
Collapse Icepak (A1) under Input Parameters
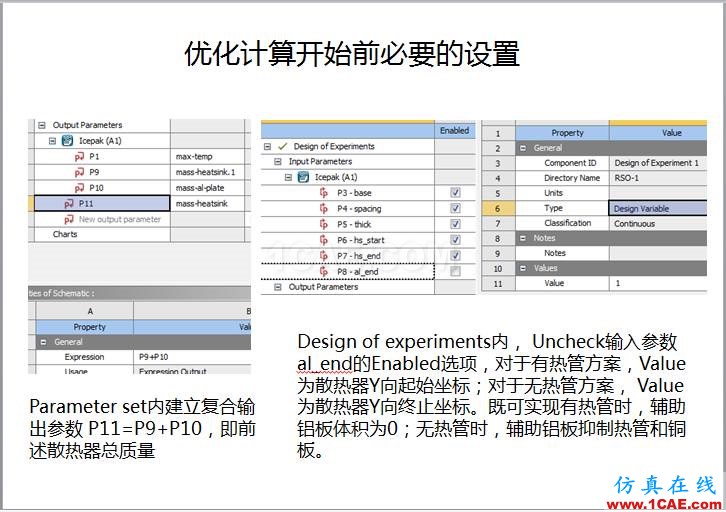click(288, 177)
